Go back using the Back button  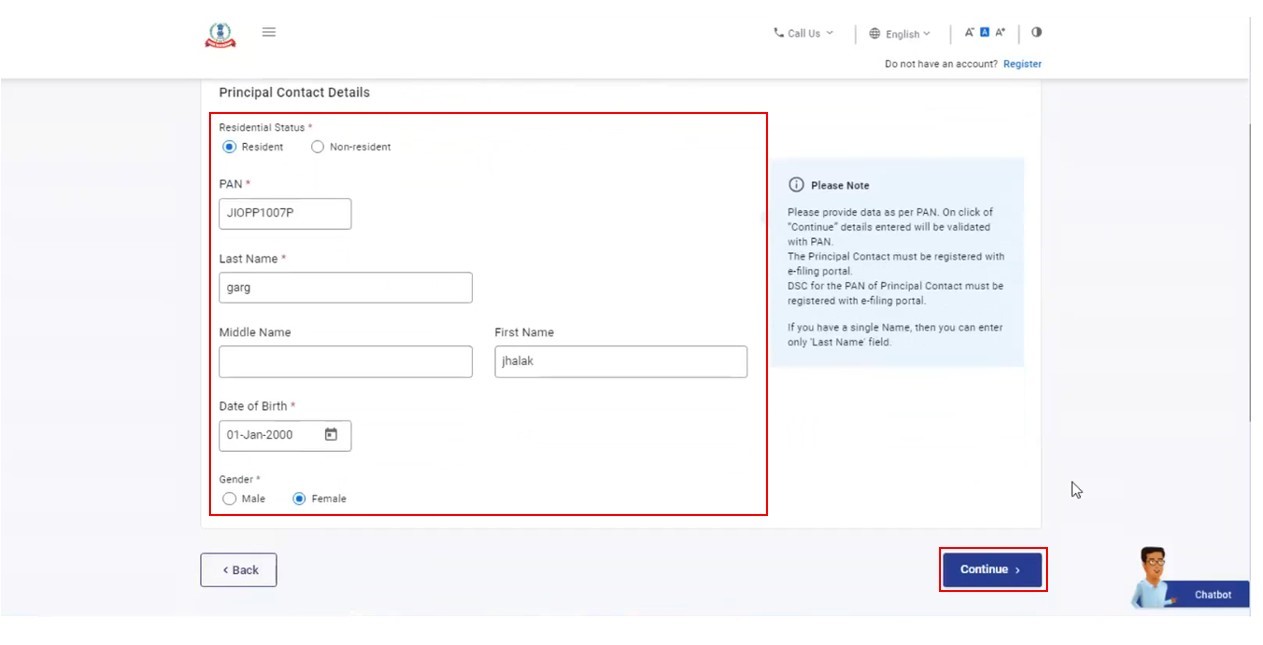click(239, 570)
